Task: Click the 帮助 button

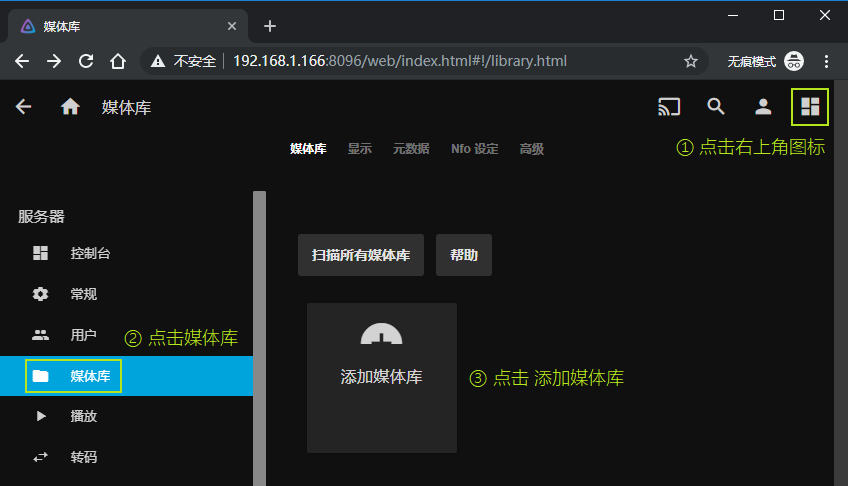Action: click(464, 255)
